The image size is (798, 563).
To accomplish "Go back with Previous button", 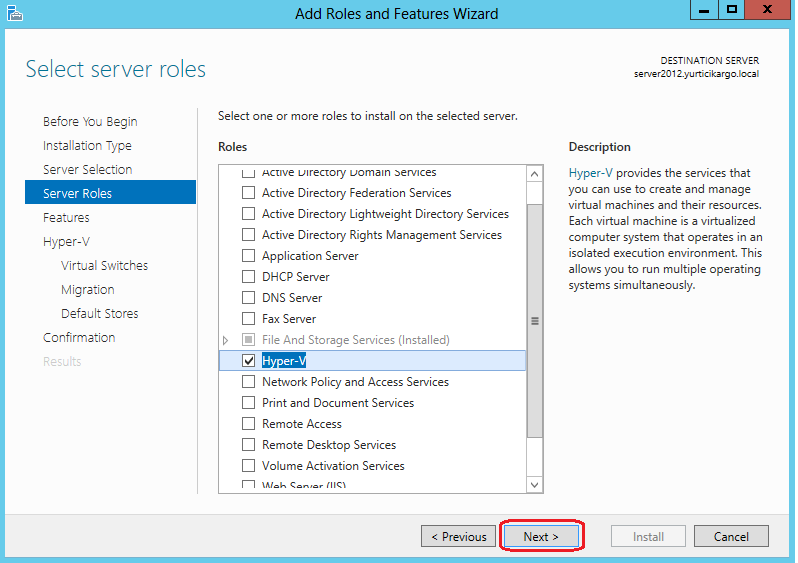I will pyautogui.click(x=459, y=537).
